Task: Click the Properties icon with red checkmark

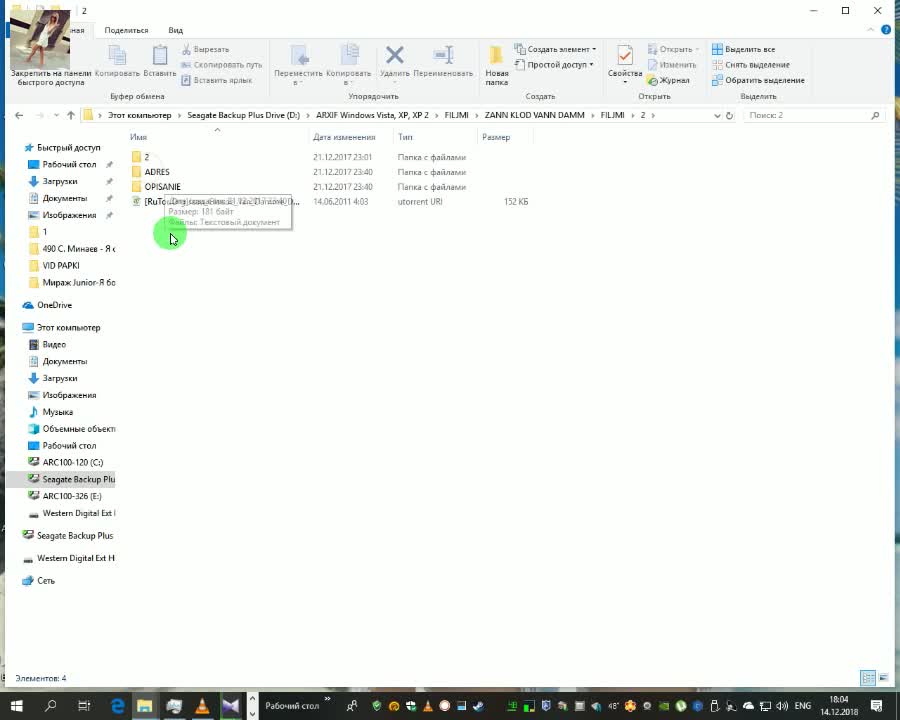Action: (625, 60)
